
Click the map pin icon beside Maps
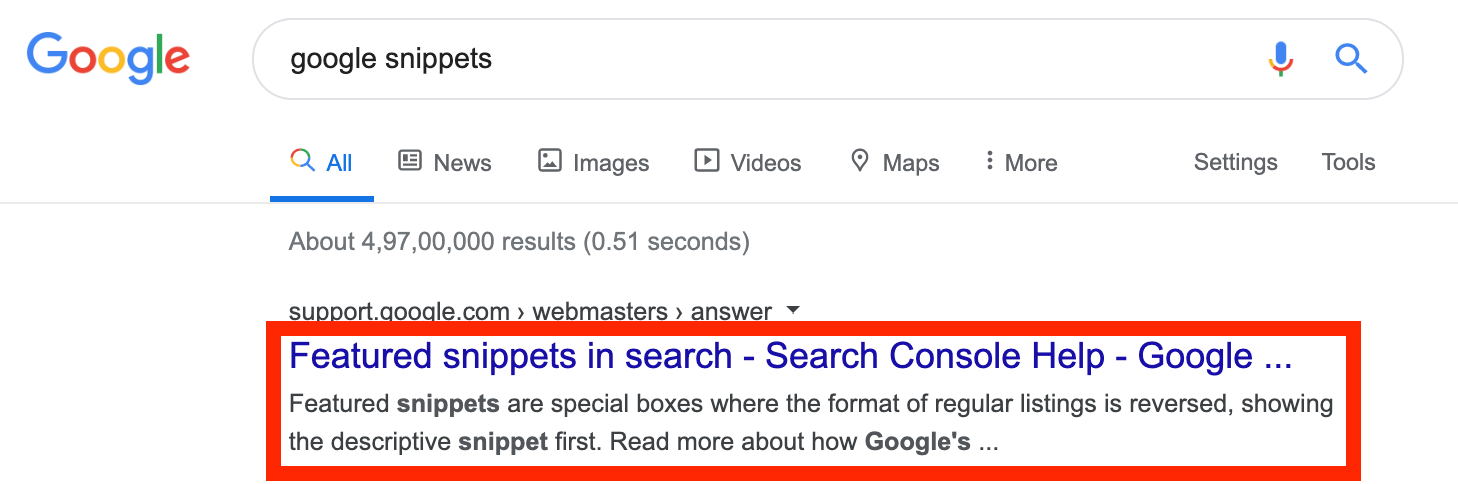pyautogui.click(x=859, y=161)
